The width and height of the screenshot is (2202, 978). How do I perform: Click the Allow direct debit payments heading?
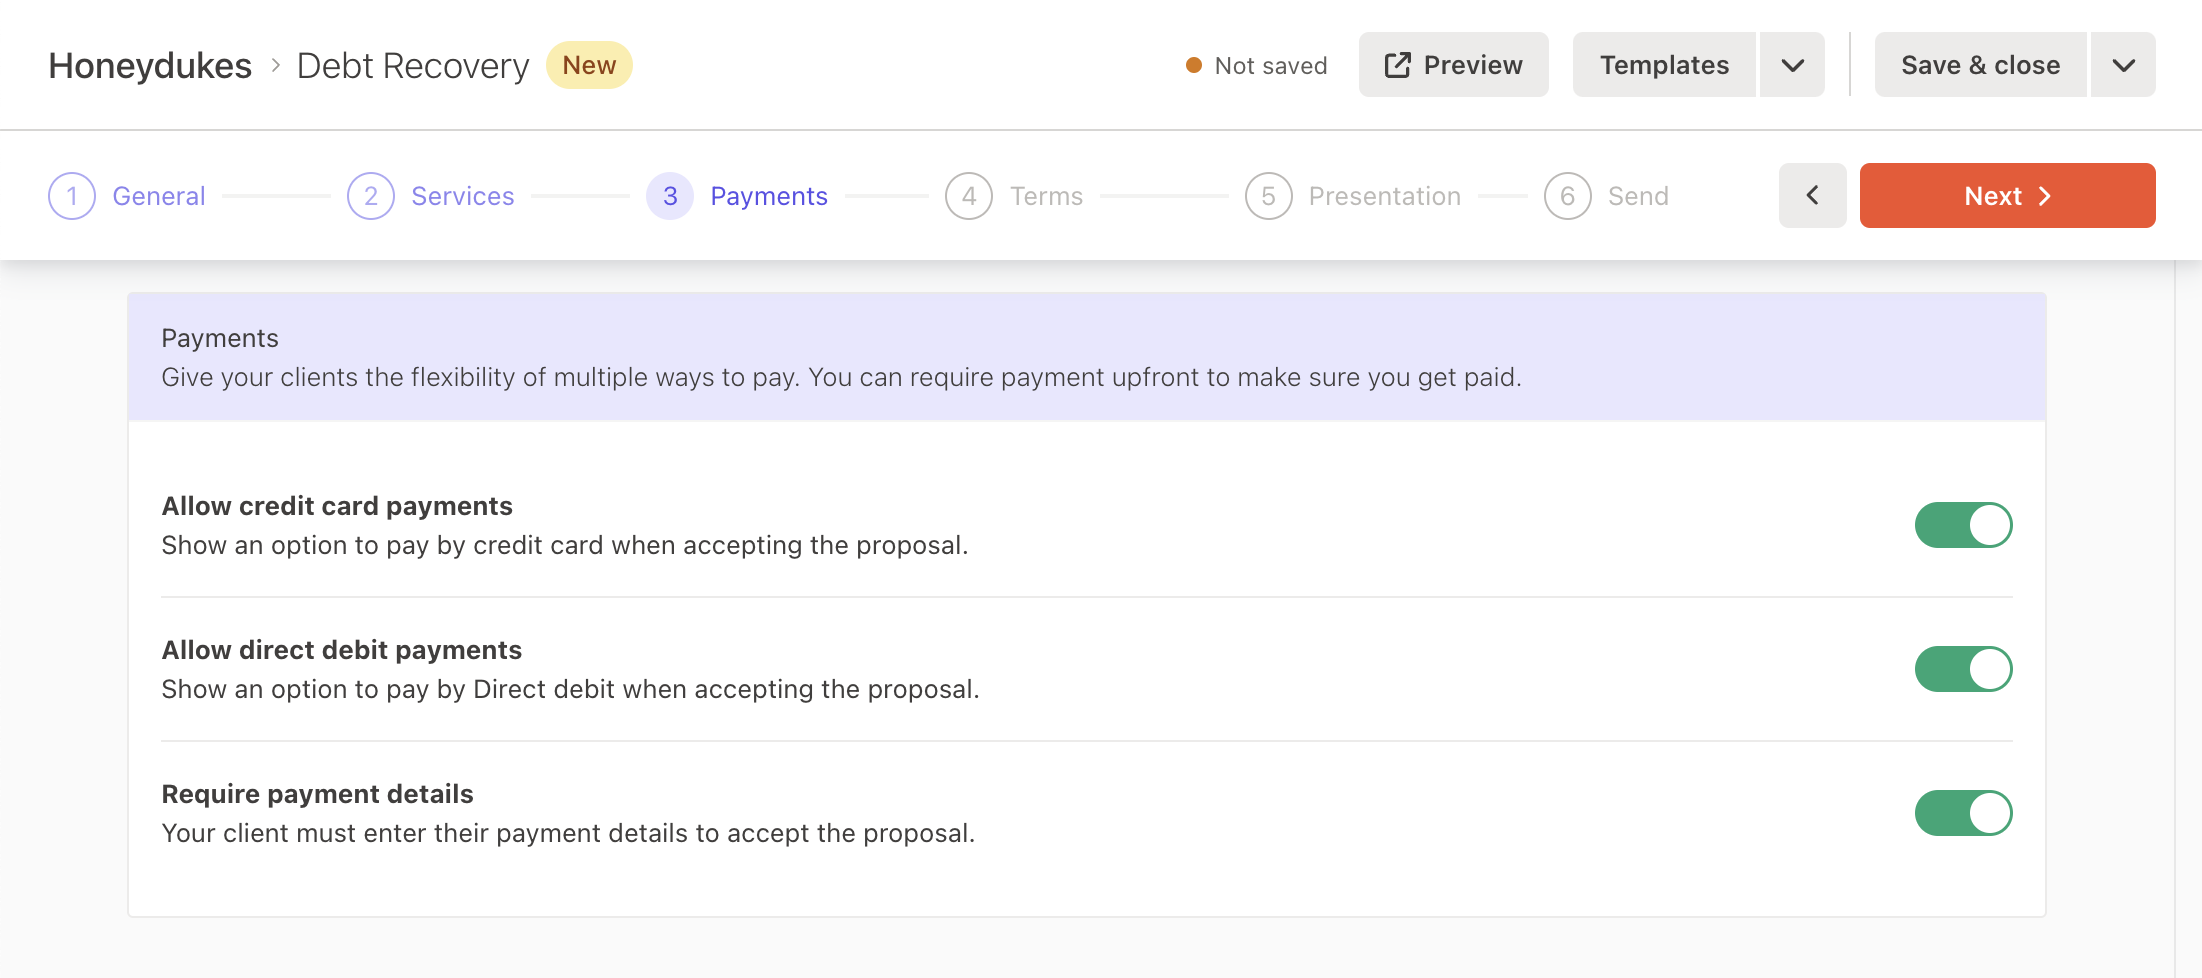[x=342, y=650]
